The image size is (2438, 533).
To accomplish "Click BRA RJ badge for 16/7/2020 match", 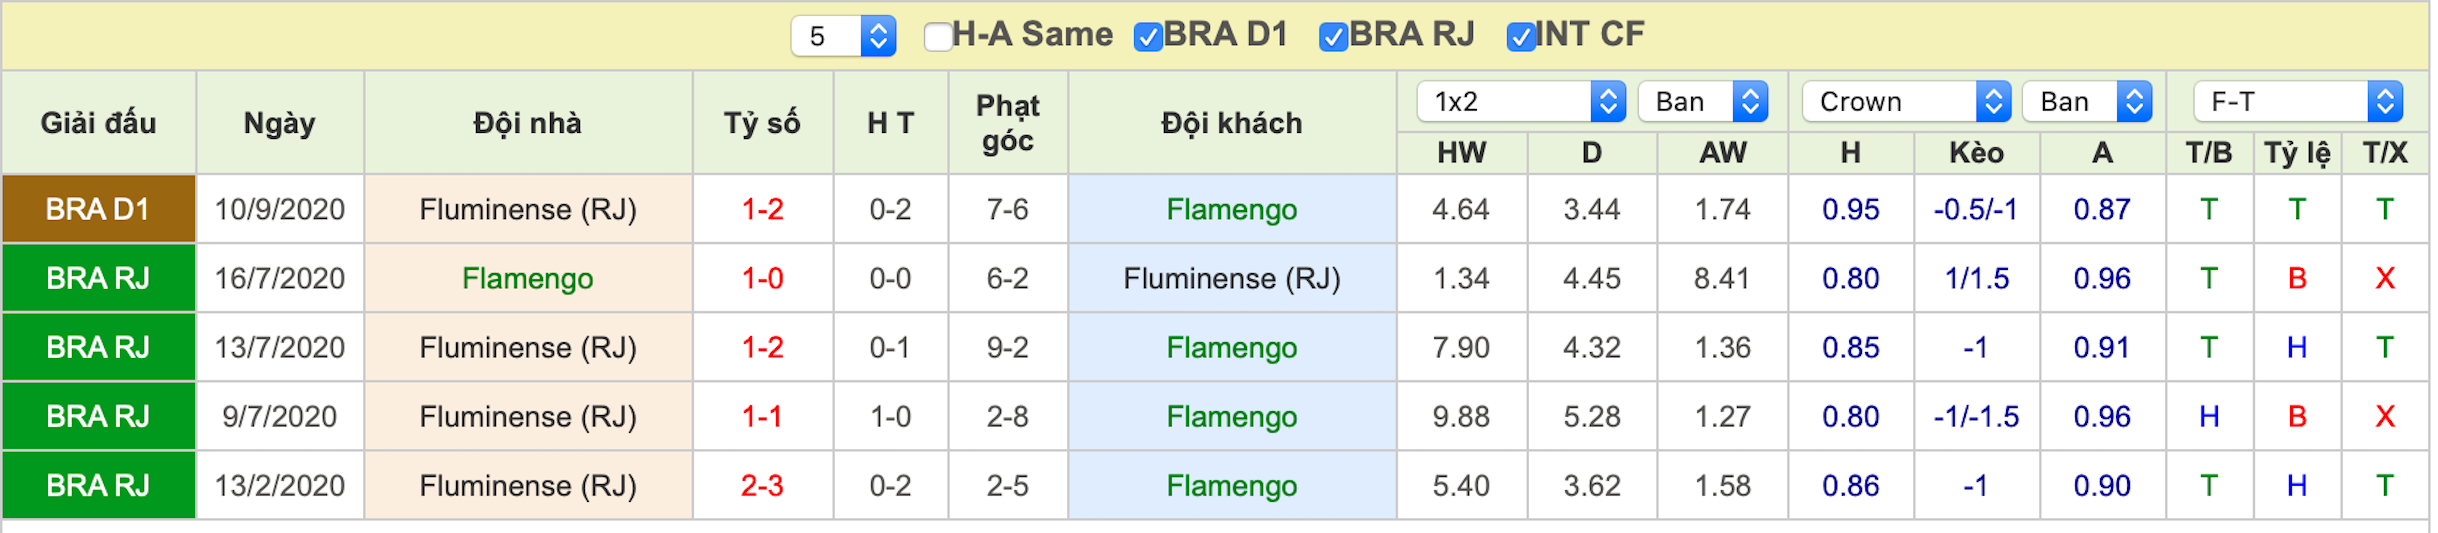I will click(98, 278).
